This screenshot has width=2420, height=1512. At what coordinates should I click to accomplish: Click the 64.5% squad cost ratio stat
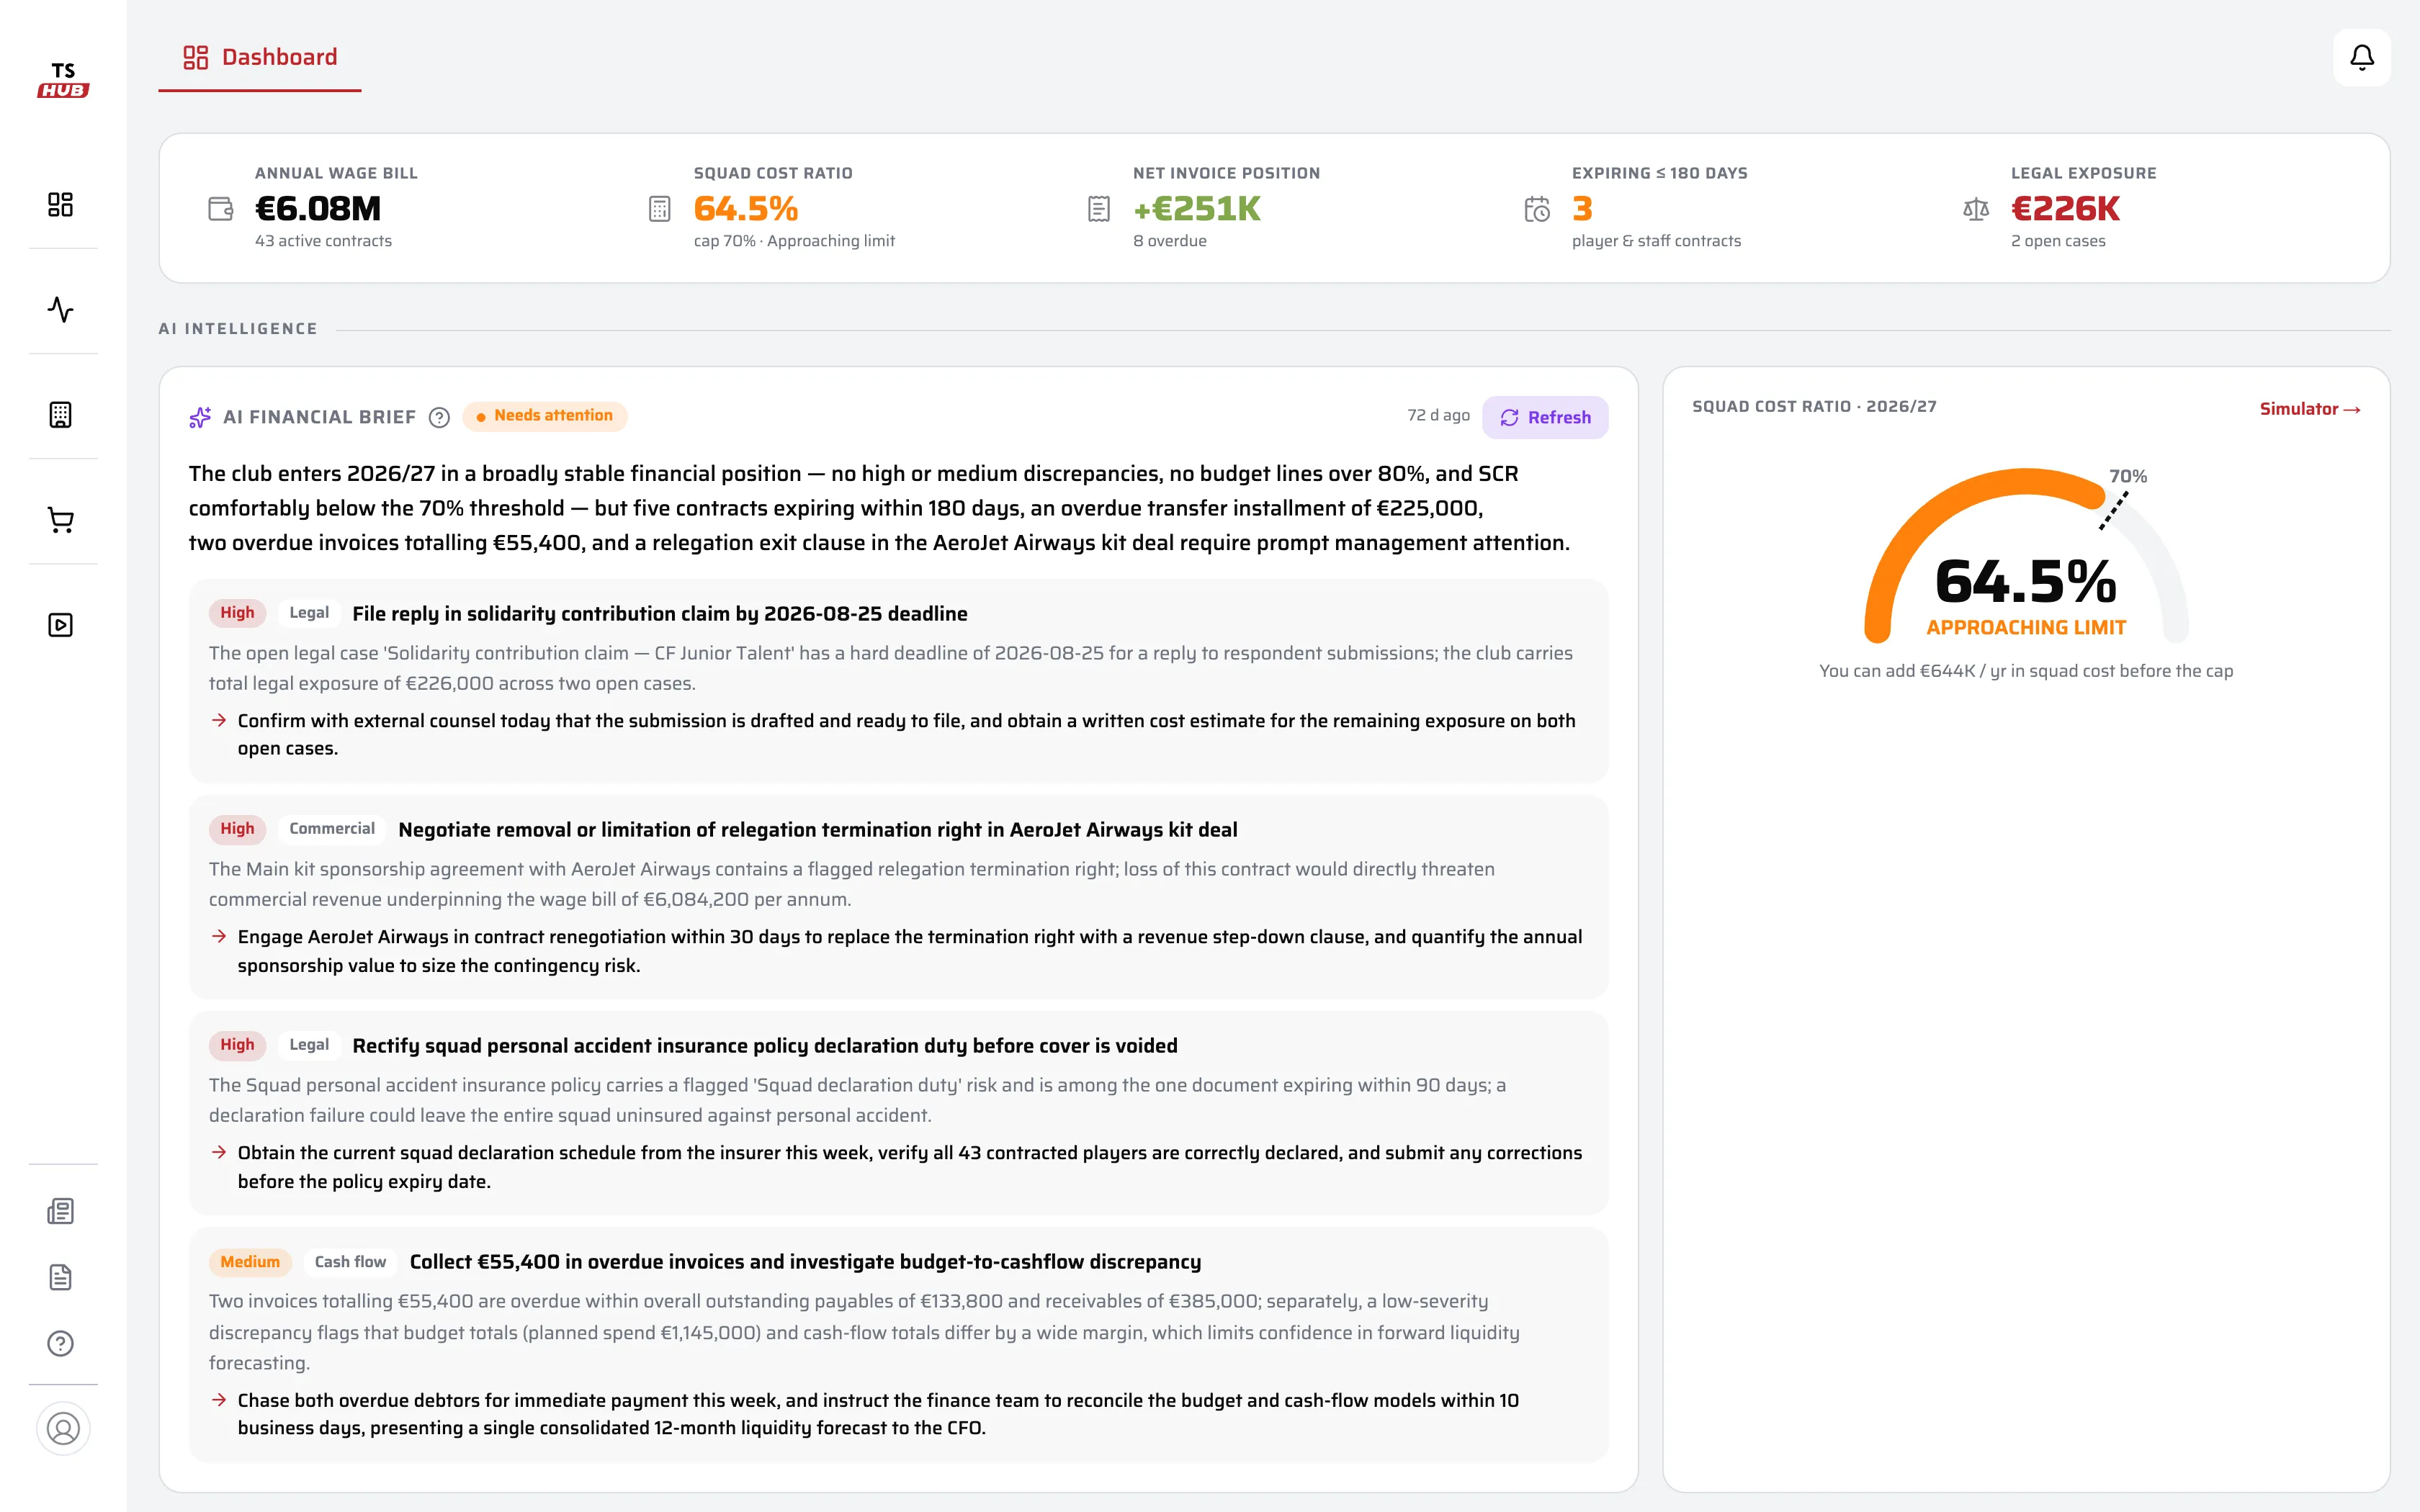point(746,209)
